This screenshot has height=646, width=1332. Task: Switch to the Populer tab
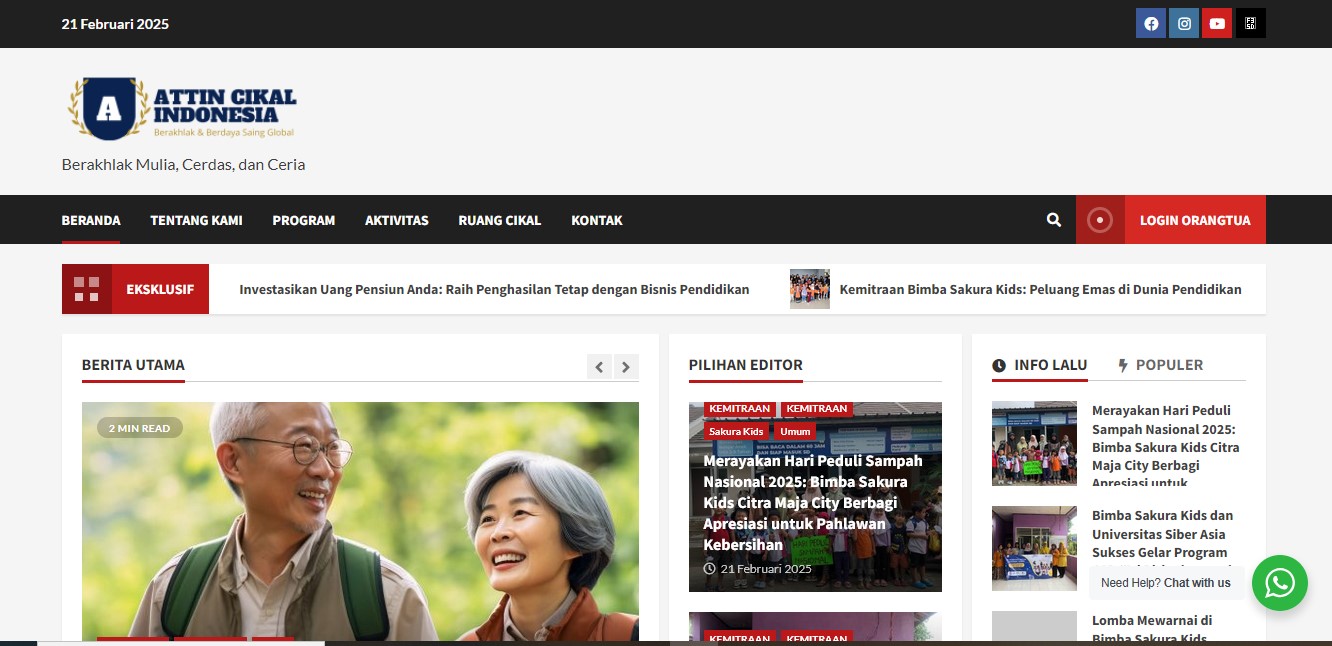click(1160, 365)
